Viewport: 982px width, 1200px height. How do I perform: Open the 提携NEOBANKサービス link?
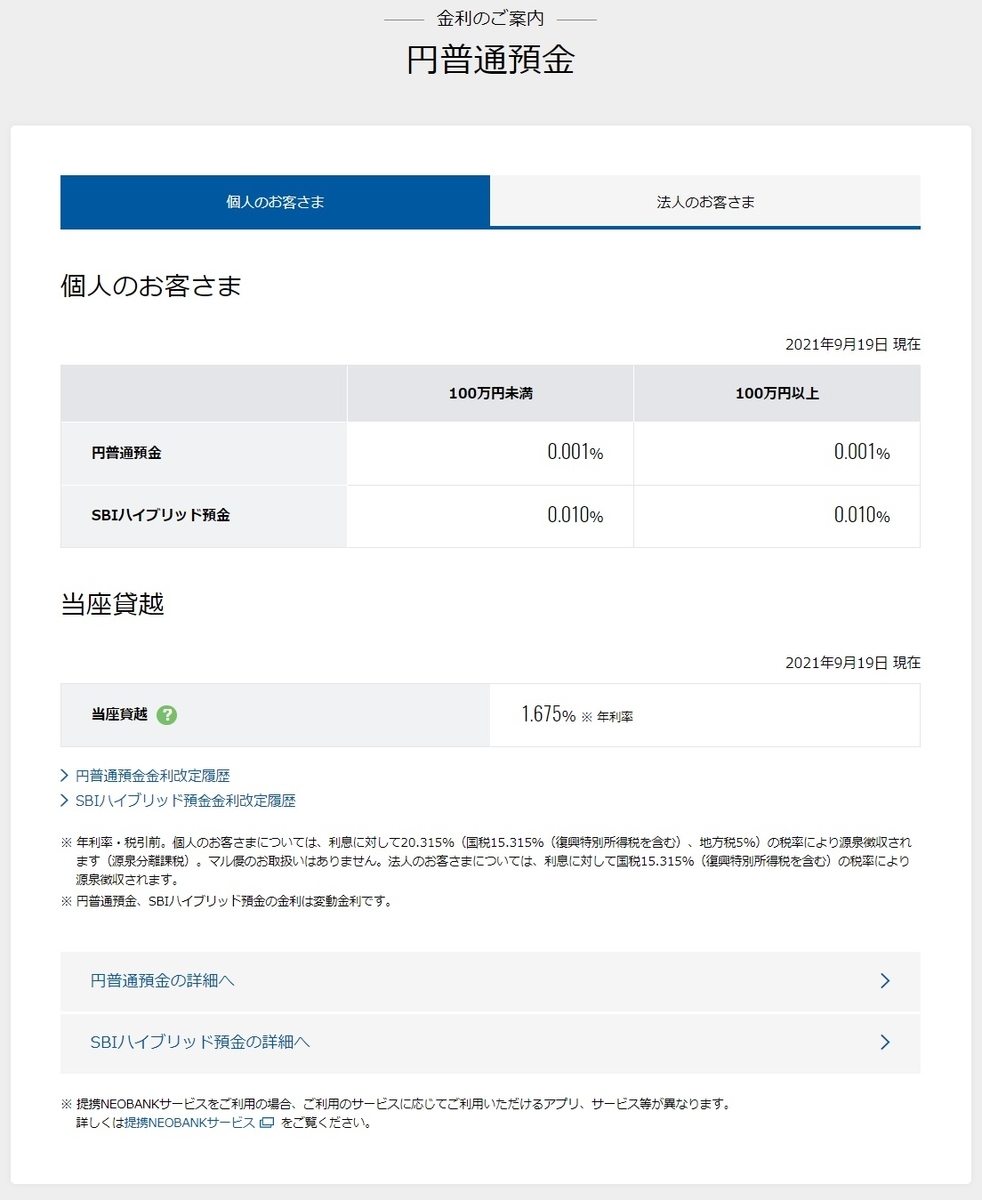(189, 1123)
